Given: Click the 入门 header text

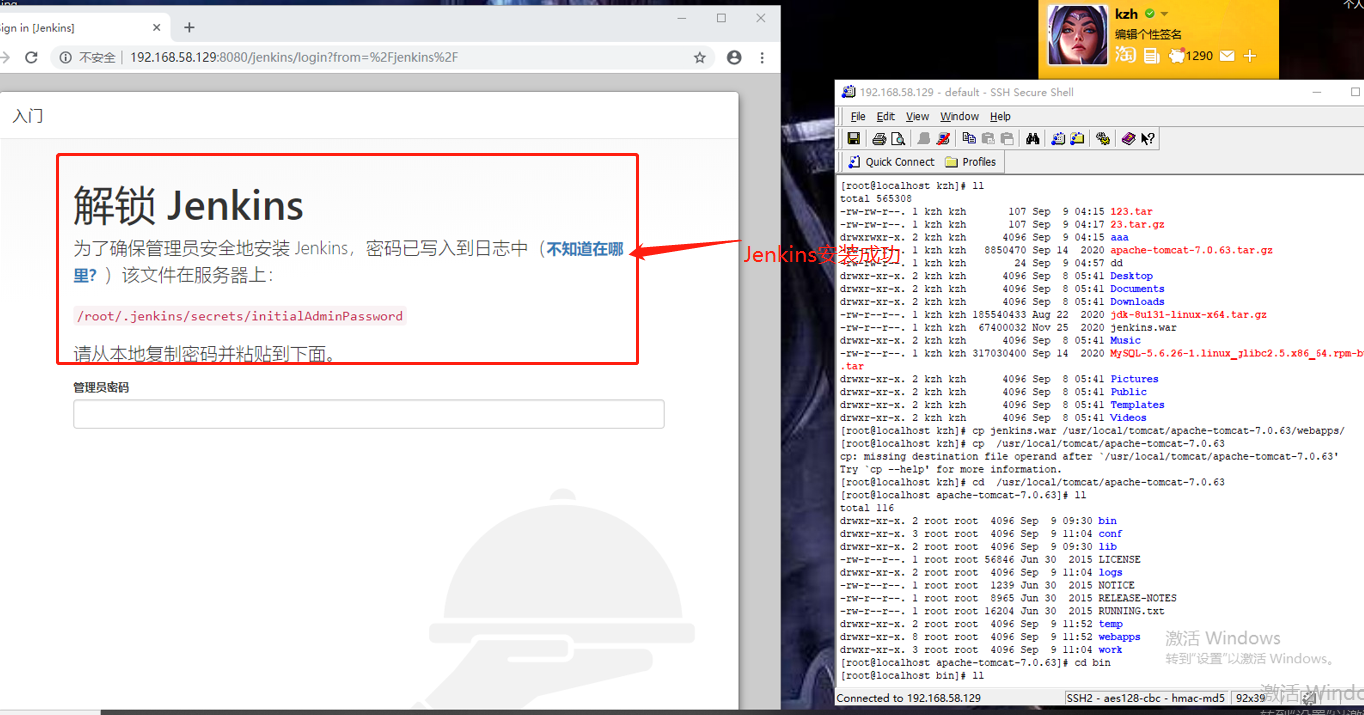Looking at the screenshot, I should click(27, 116).
